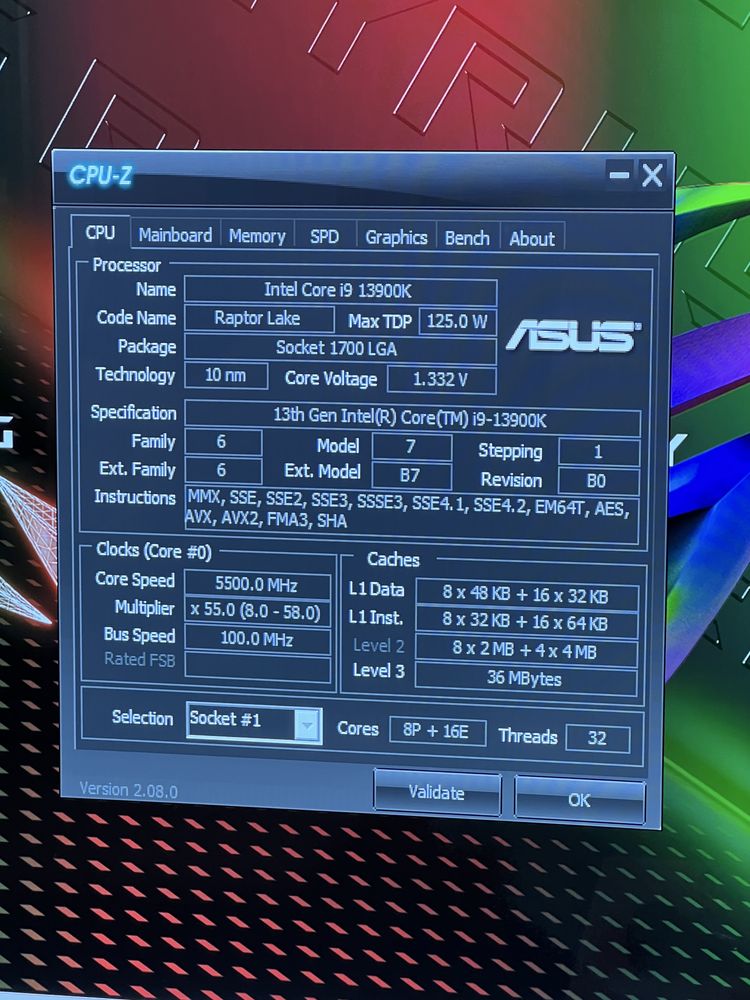Click the Cores value 8P + 16E
Screen dimensions: 750x1000
coord(438,732)
